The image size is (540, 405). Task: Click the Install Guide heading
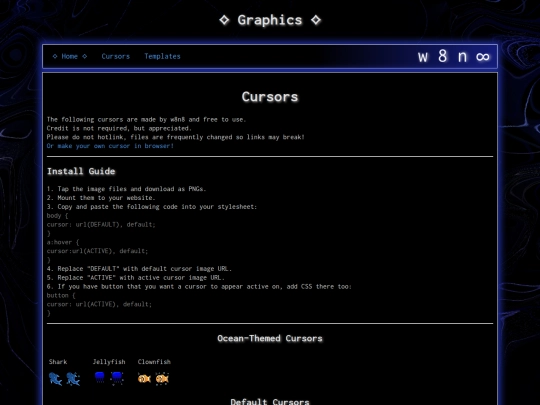(81, 171)
